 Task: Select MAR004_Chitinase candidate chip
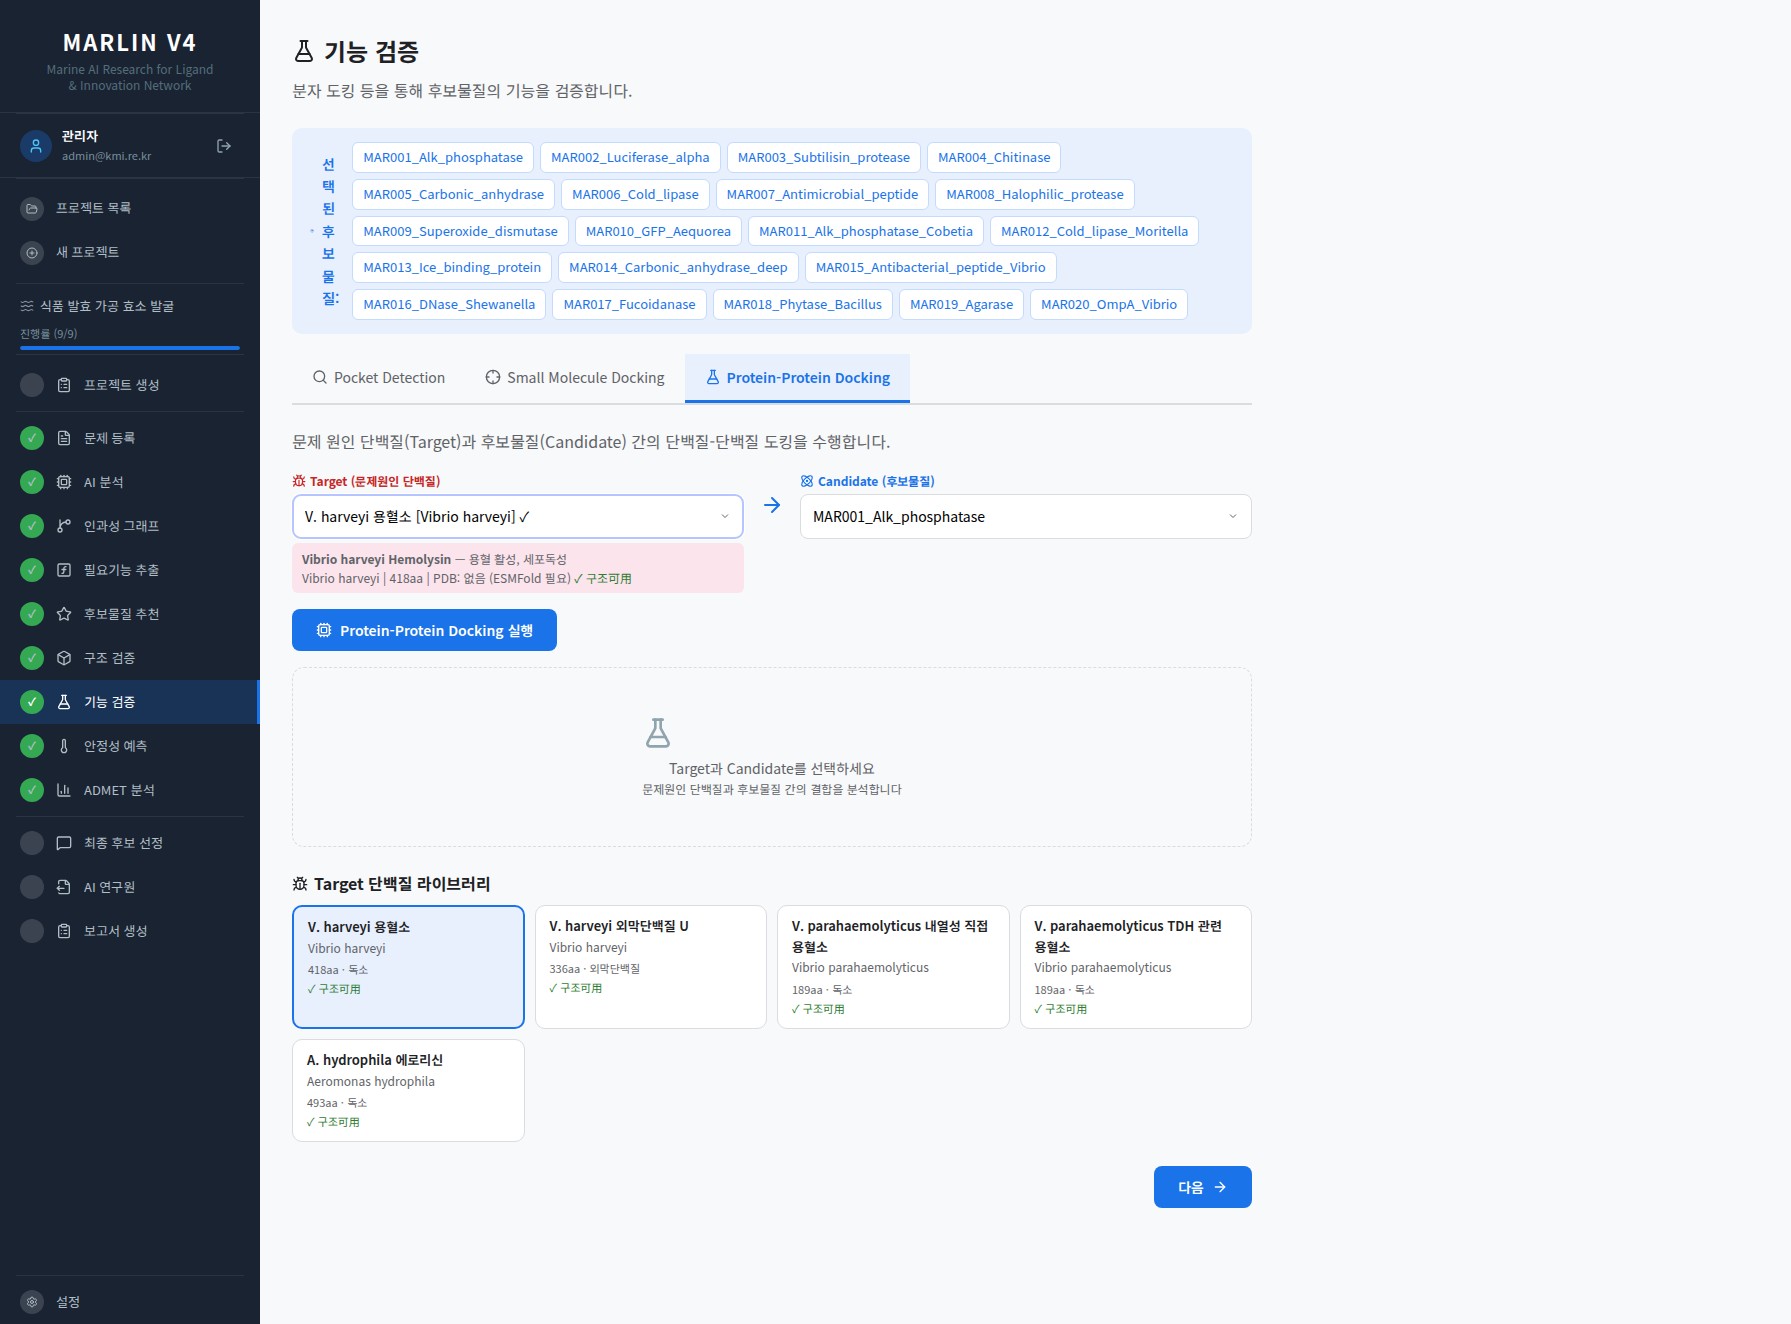994,158
